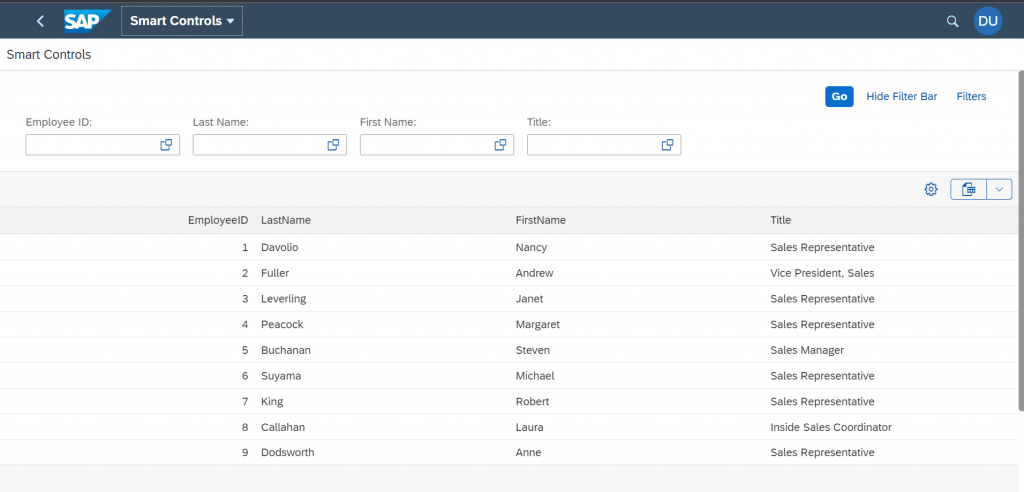Open value help for Last Name

point(334,145)
